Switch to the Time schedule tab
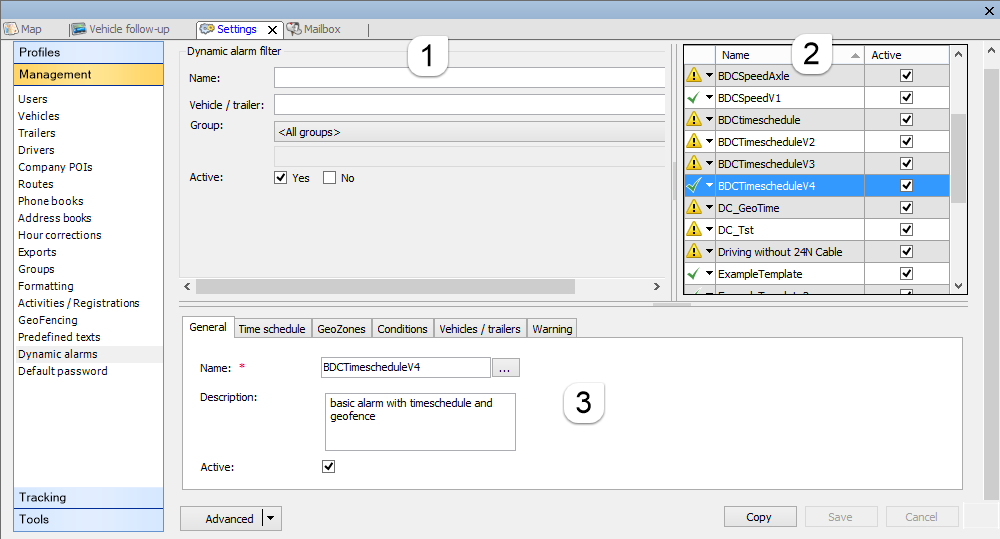 click(271, 328)
